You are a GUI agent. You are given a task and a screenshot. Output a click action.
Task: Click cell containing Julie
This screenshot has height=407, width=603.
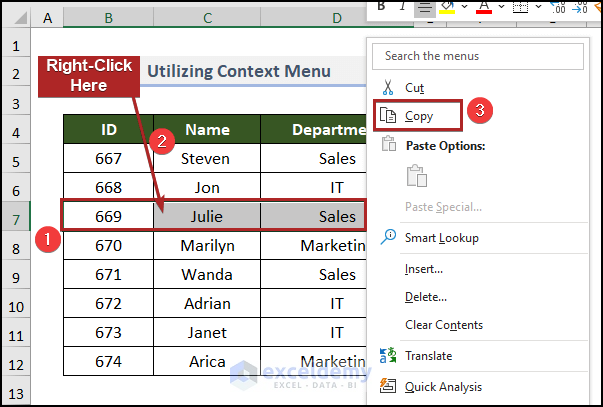207,216
